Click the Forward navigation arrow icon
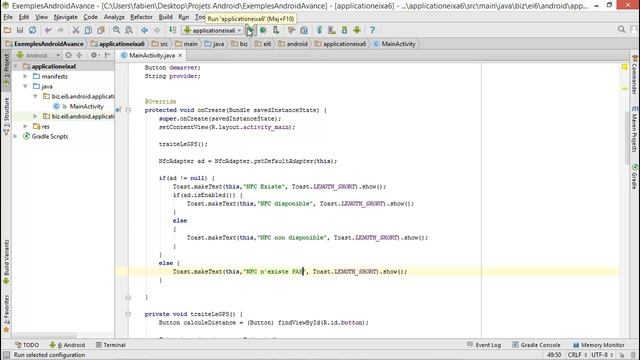Screen dimensions: 640x360 [157, 30]
